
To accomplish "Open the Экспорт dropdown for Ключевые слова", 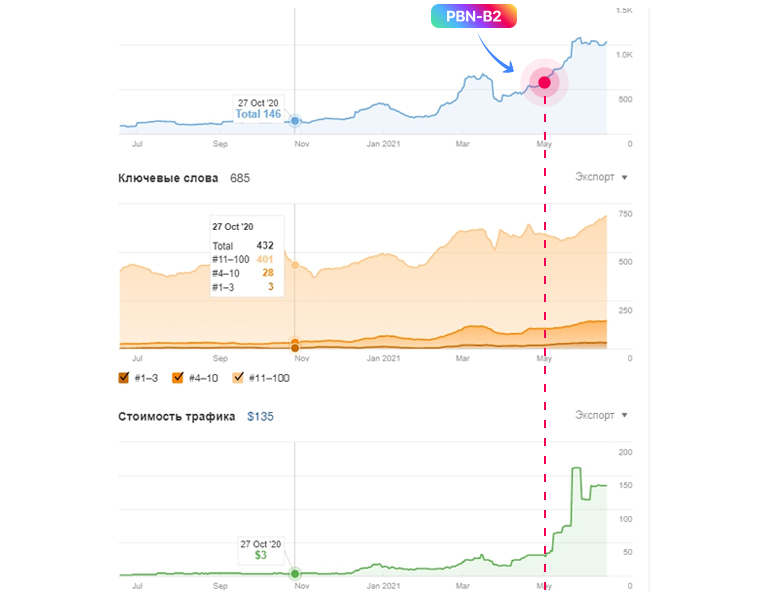I will [x=601, y=177].
